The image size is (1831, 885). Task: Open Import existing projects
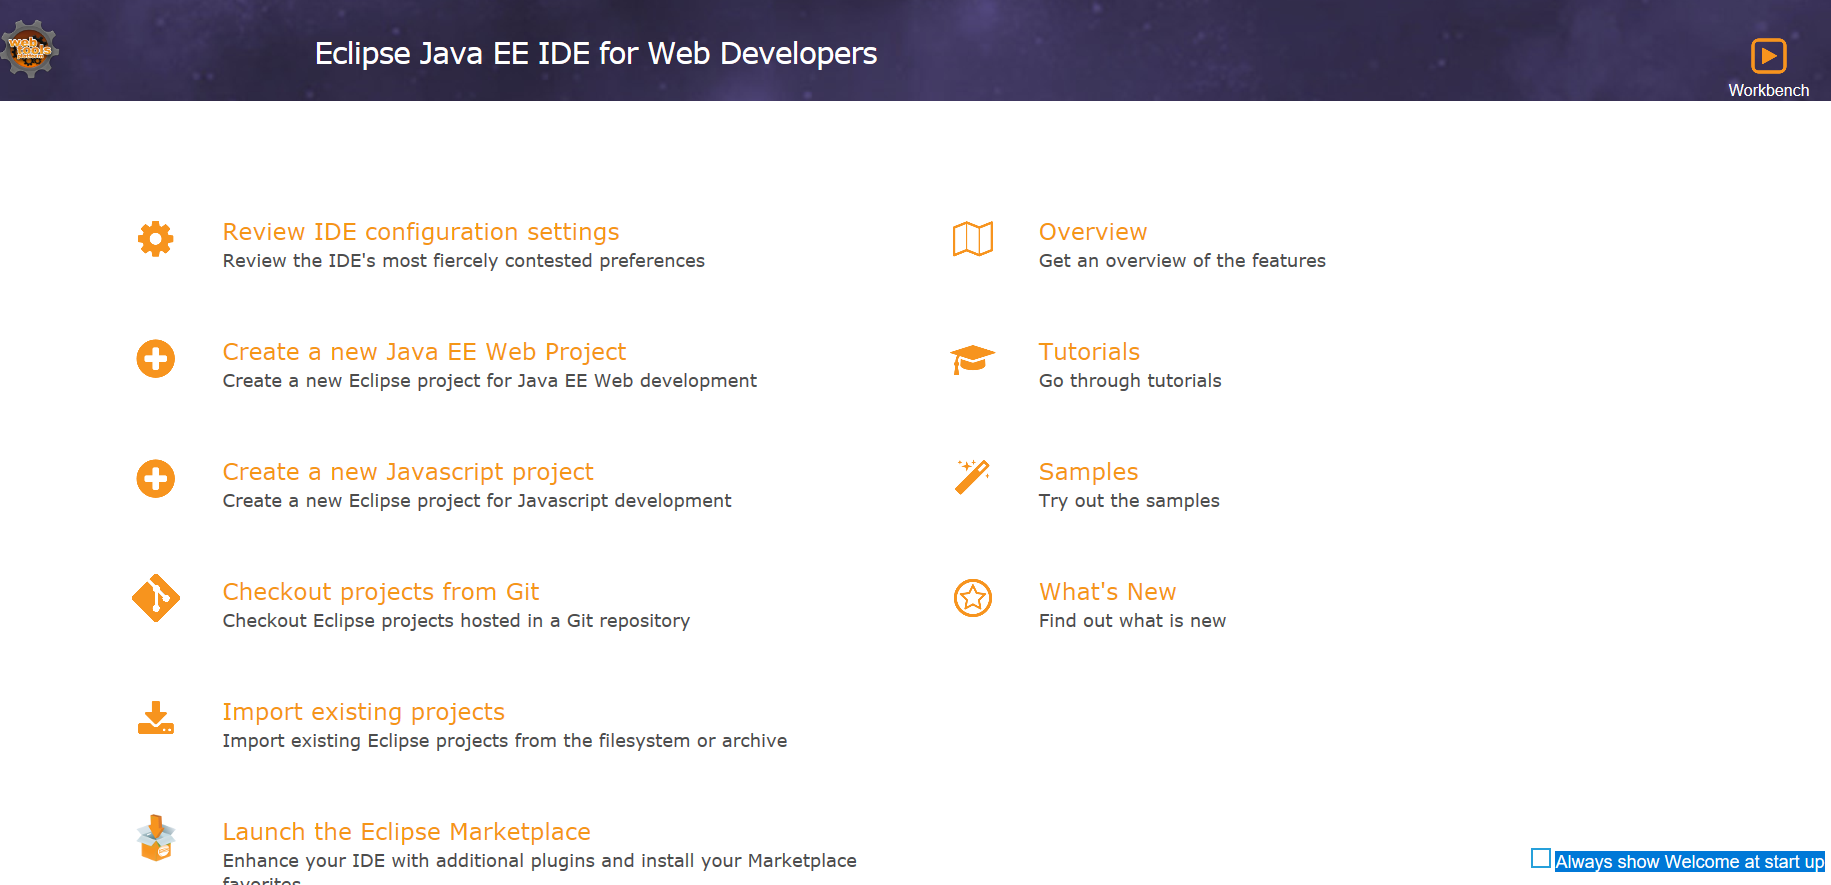click(x=364, y=712)
